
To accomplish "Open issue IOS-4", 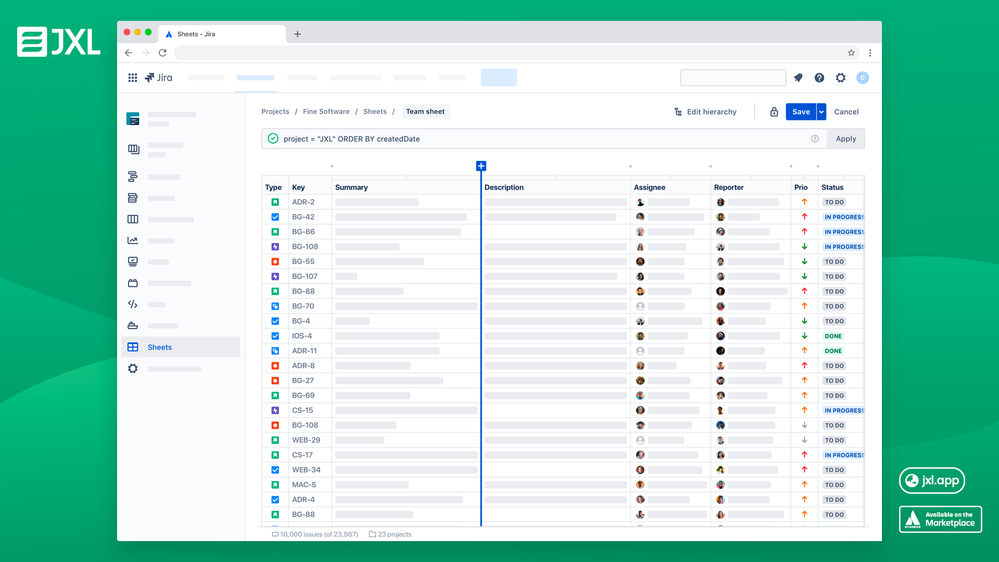I will (302, 336).
